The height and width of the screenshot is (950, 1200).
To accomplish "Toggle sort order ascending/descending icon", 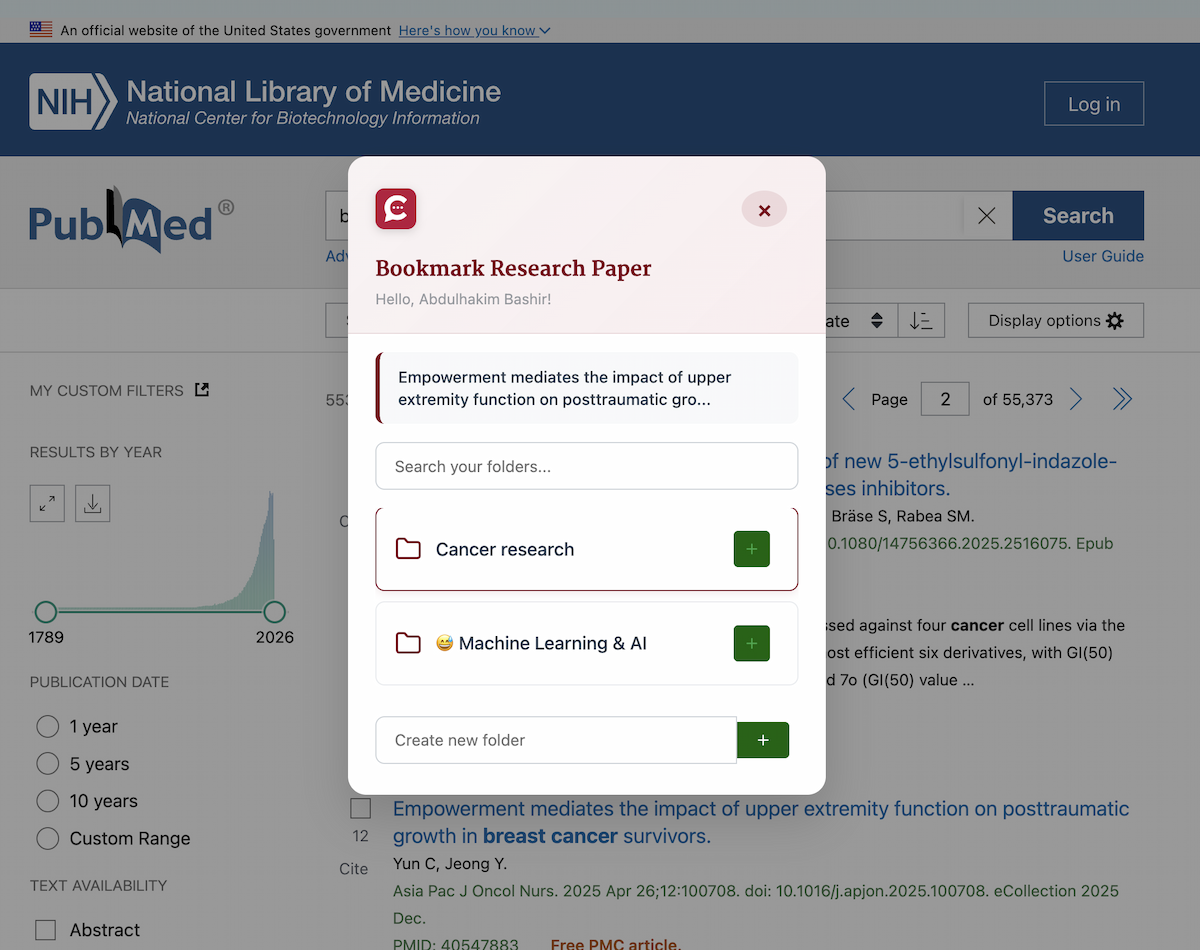I will pos(921,321).
